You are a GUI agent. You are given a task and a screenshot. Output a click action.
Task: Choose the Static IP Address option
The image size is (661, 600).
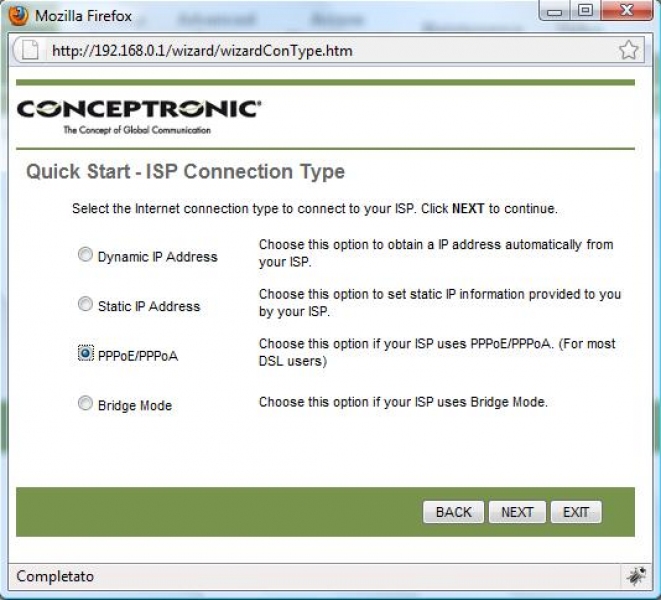tap(85, 305)
